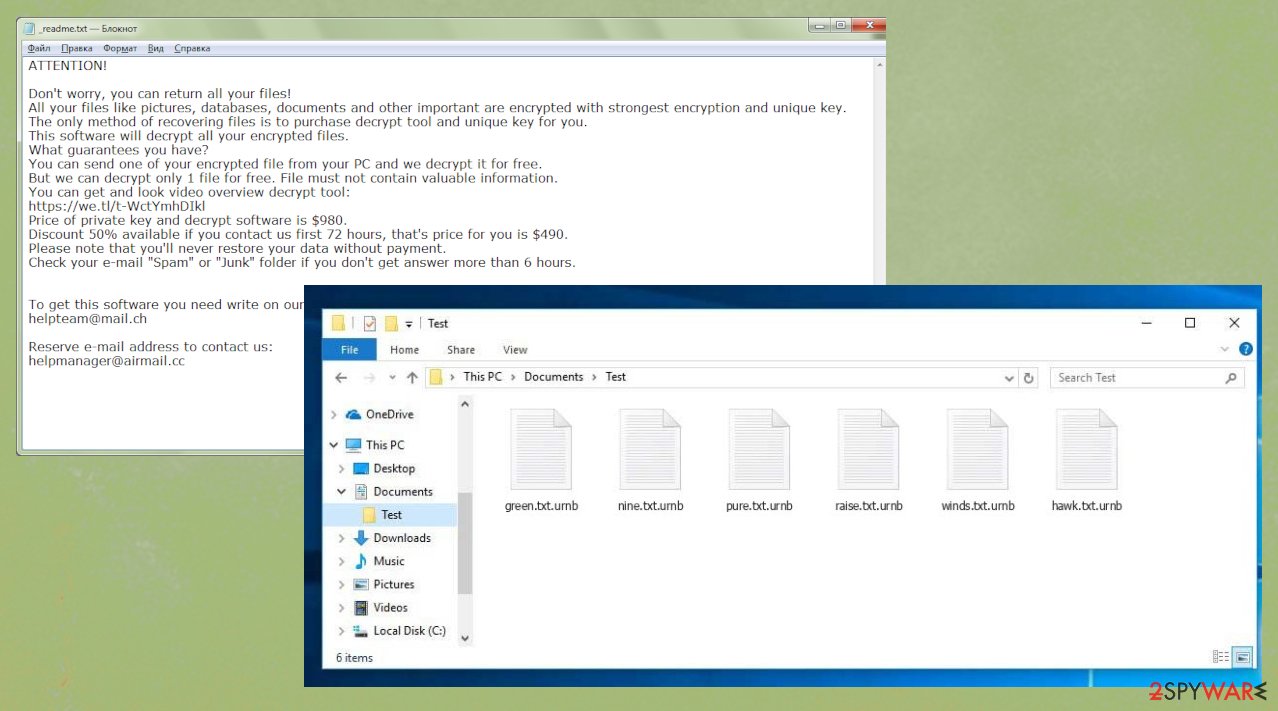The width and height of the screenshot is (1278, 711).
Task: Open Music from the sidebar
Action: [389, 561]
